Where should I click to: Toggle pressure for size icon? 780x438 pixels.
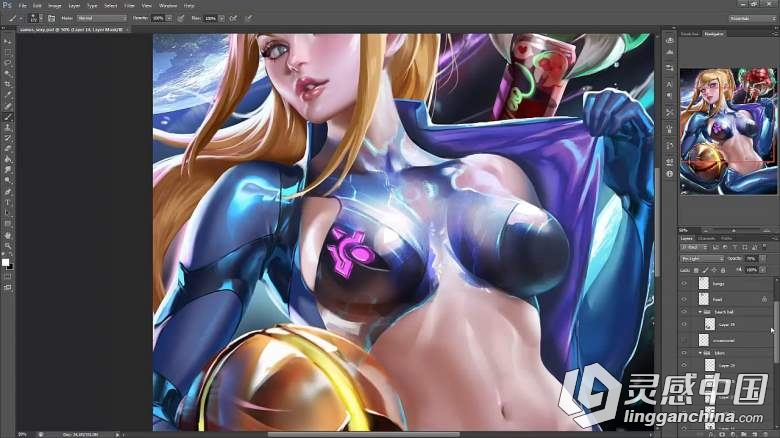[249, 18]
